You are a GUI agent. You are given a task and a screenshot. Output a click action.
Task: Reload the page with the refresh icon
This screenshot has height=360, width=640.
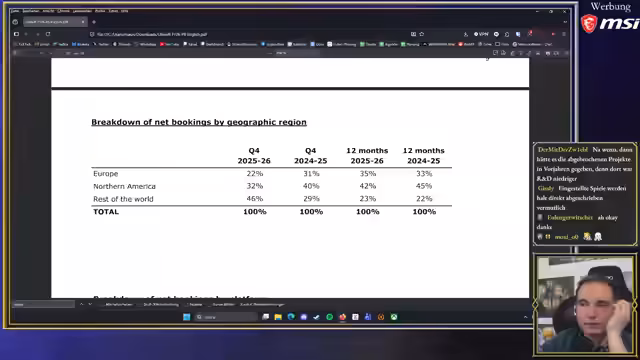tap(48, 34)
